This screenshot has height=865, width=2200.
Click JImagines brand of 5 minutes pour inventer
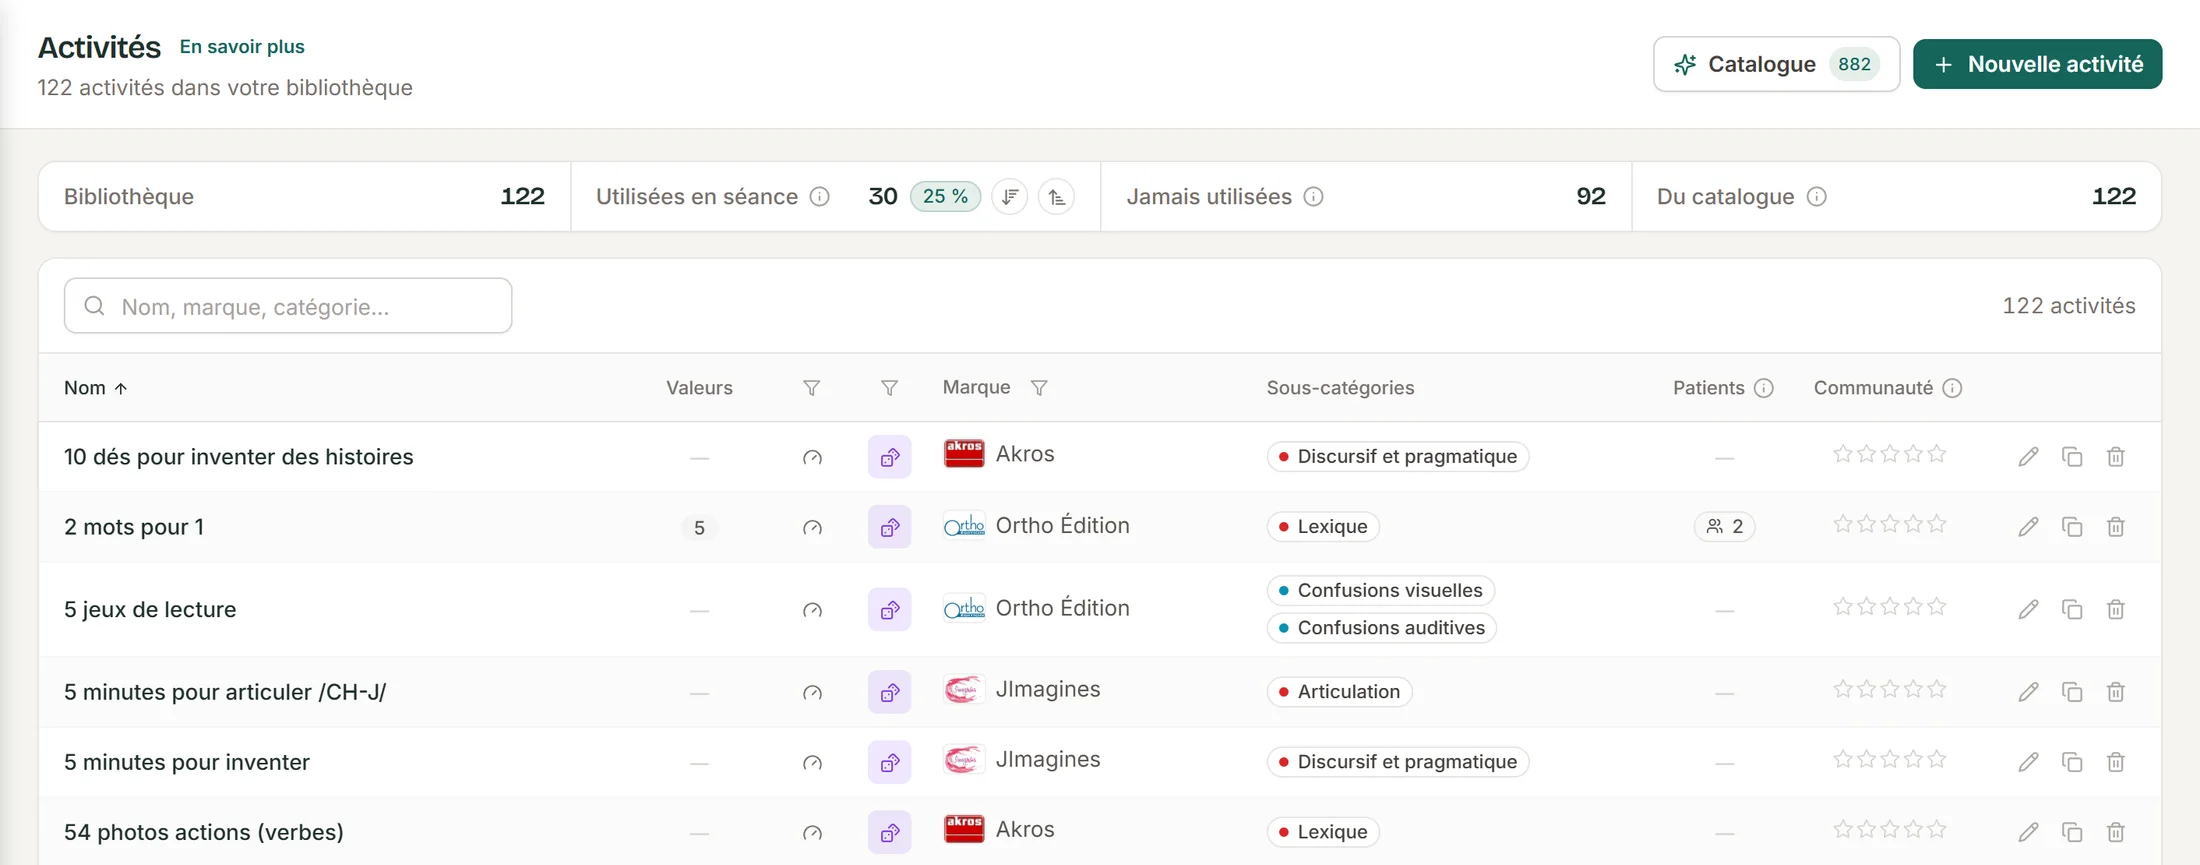1022,760
